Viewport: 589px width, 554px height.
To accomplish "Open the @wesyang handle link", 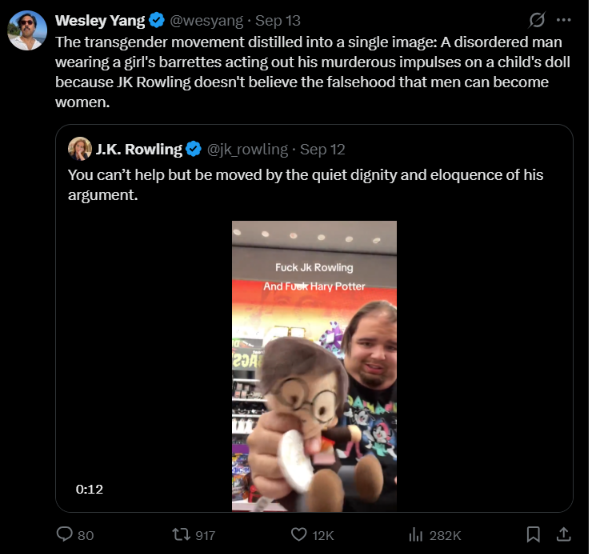I will click(207, 21).
